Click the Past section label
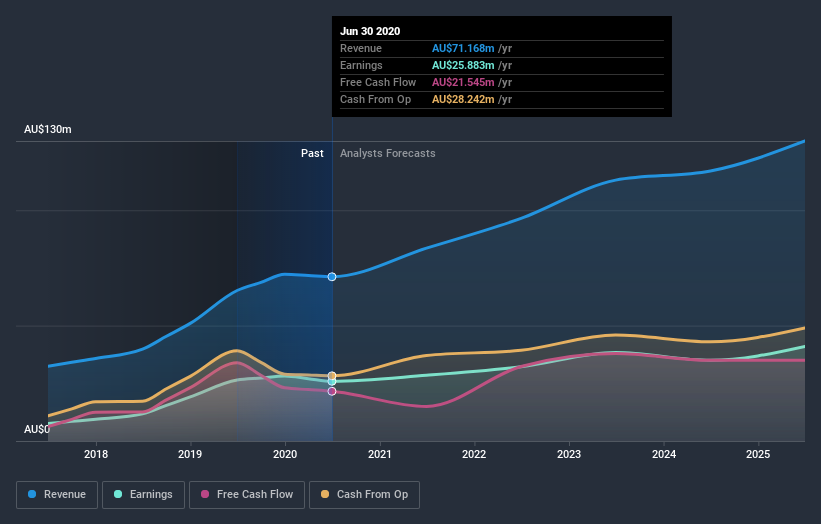The width and height of the screenshot is (821, 524). coord(312,153)
